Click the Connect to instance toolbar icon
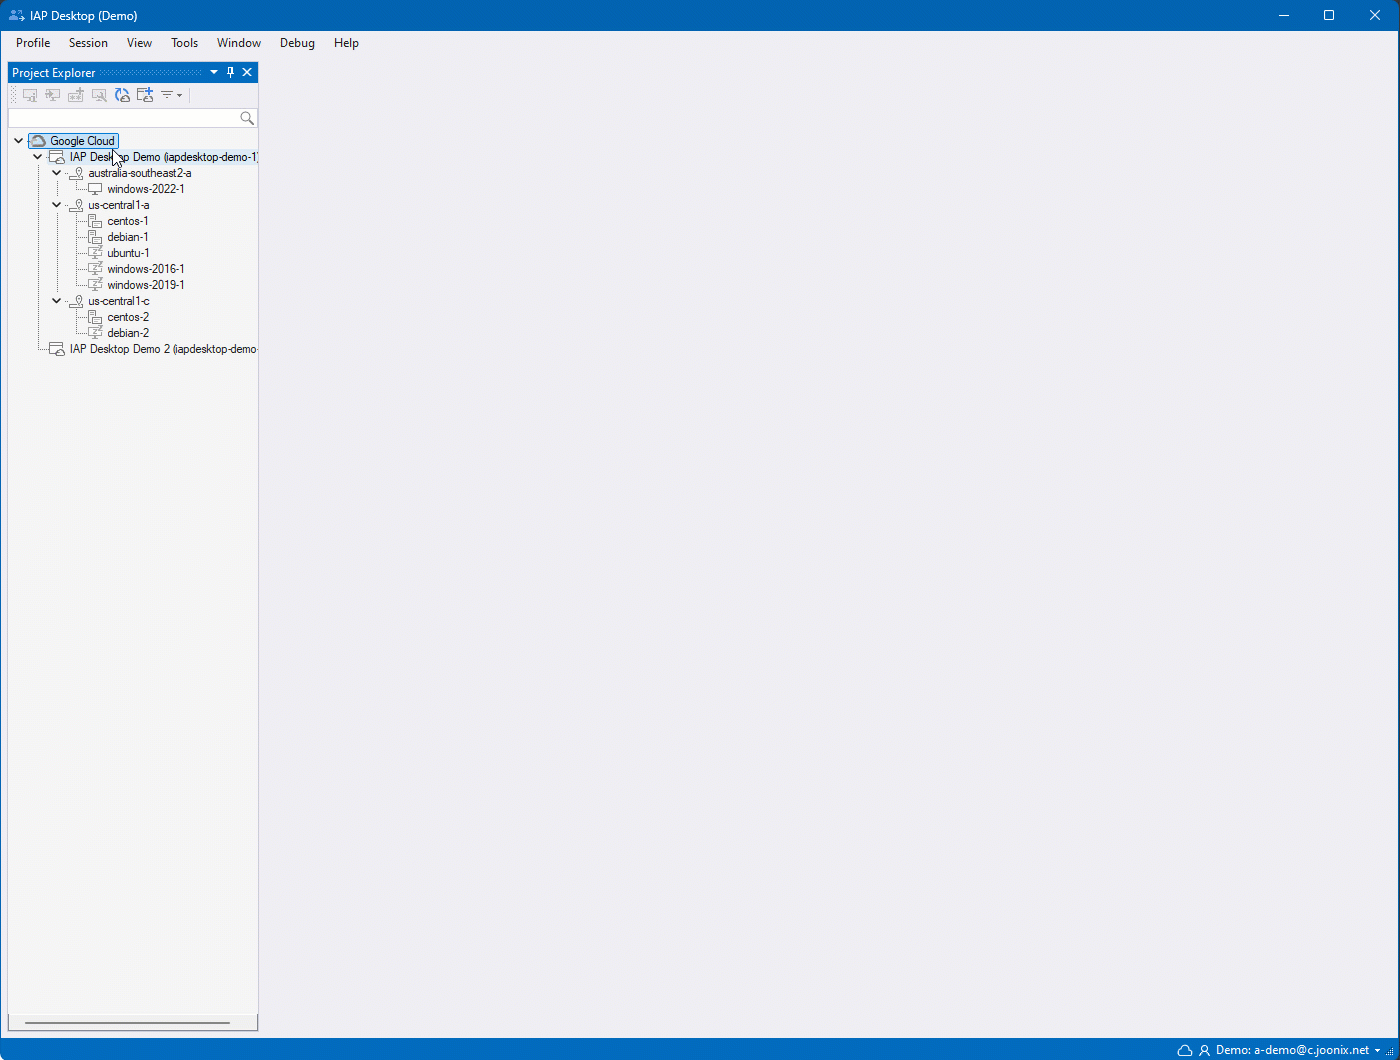The width and height of the screenshot is (1400, 1060). point(30,95)
